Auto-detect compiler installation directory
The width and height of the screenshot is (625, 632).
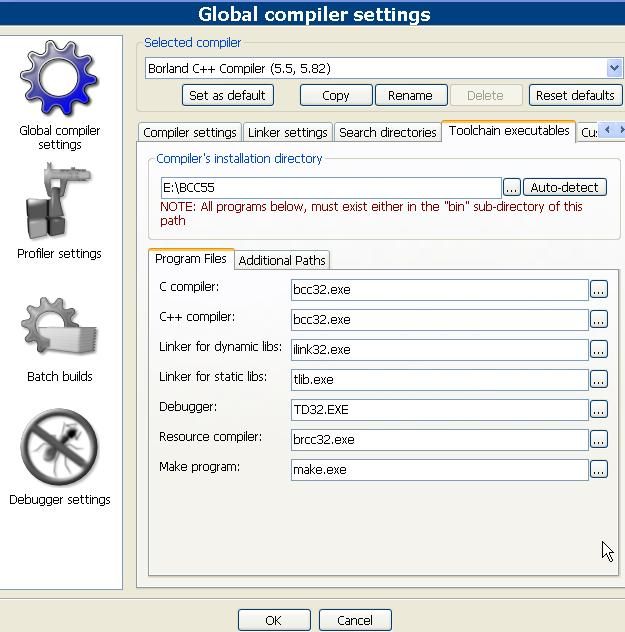[565, 187]
